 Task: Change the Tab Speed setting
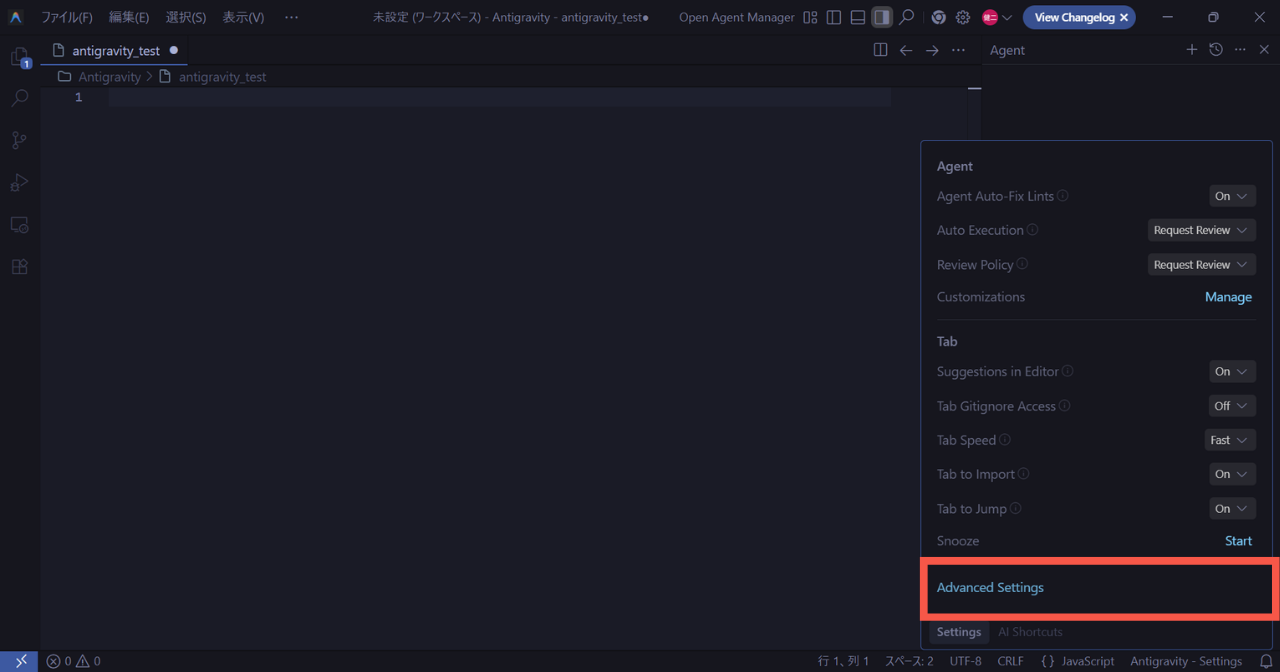pyautogui.click(x=1229, y=440)
